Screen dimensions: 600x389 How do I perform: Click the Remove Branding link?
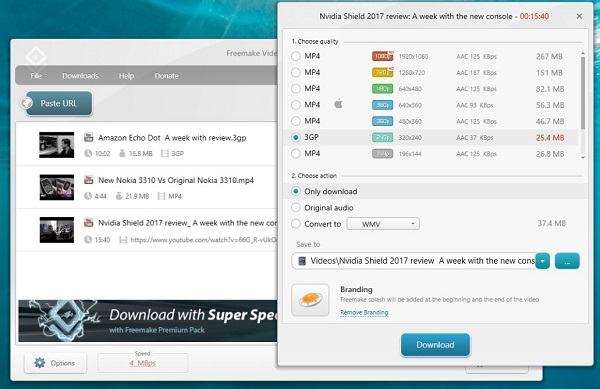(x=364, y=313)
